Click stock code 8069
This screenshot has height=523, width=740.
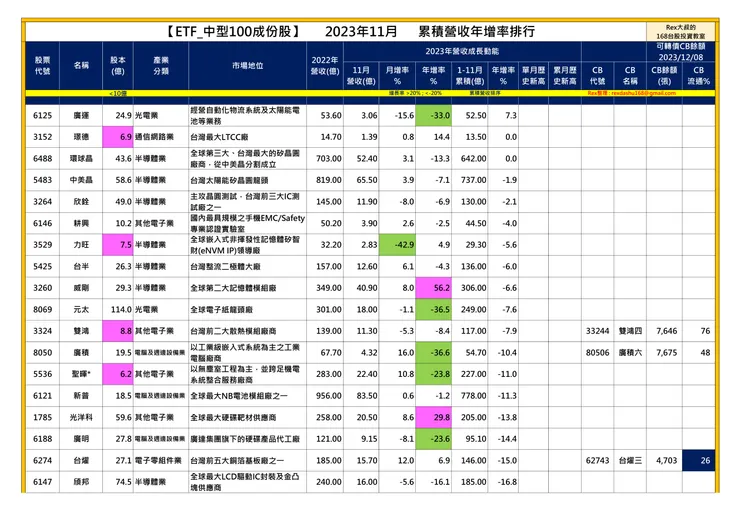42,310
